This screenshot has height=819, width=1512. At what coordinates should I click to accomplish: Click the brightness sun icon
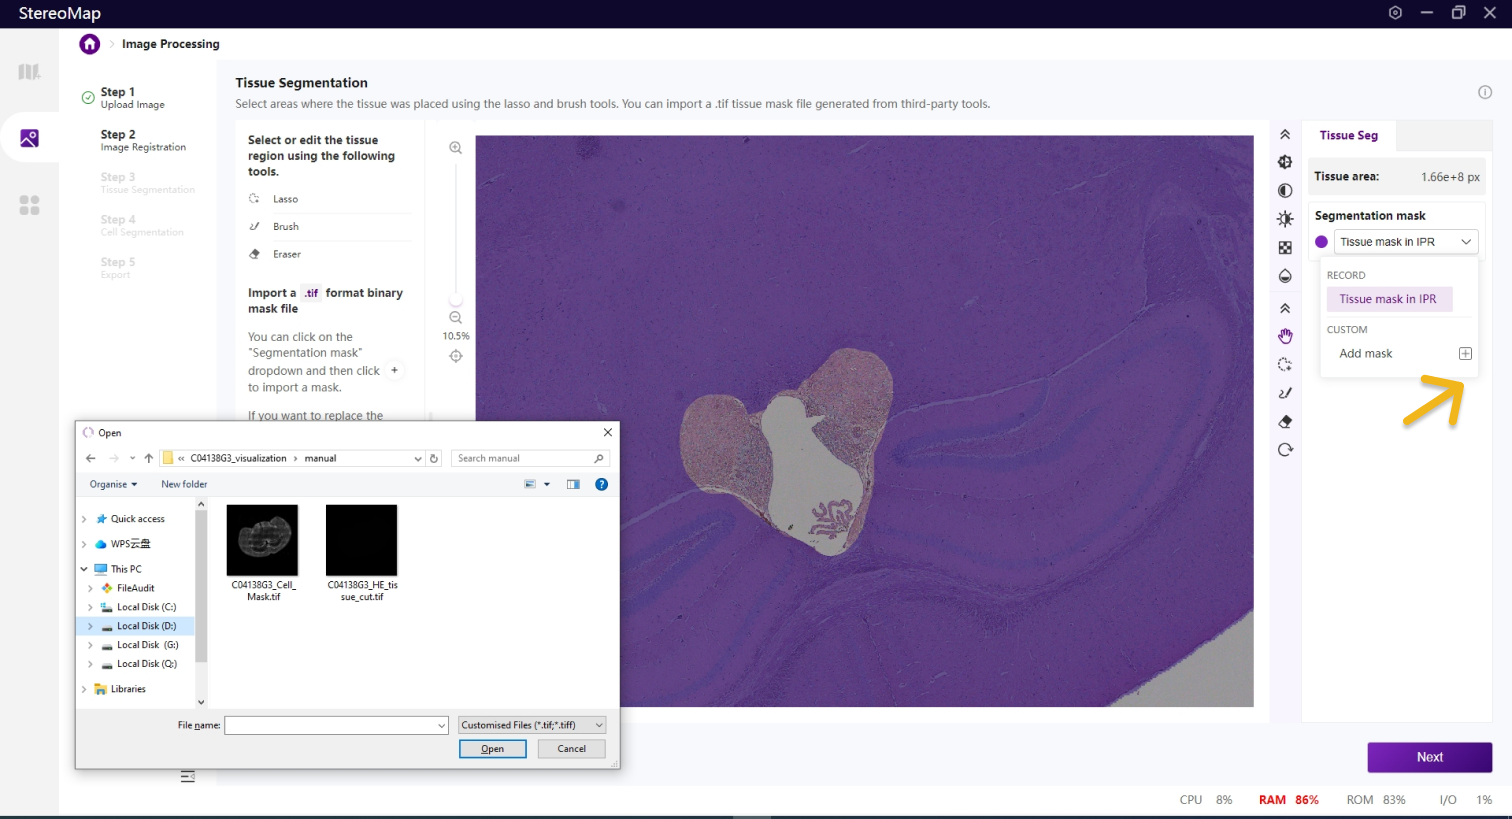tap(1285, 219)
